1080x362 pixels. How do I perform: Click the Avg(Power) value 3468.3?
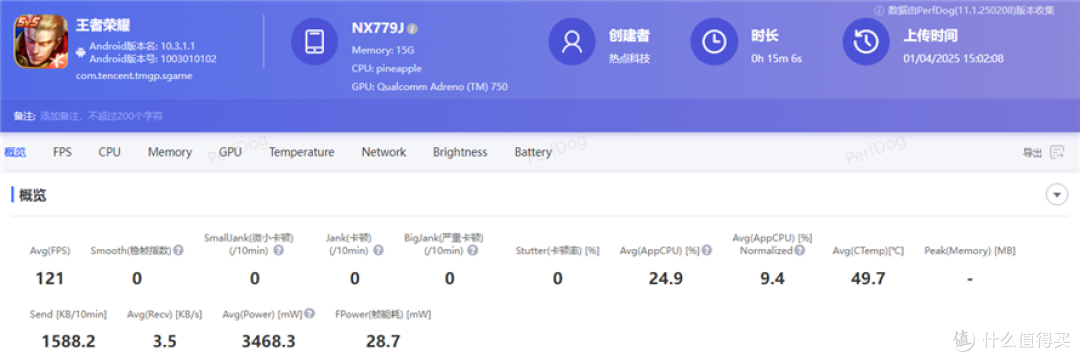click(x=269, y=341)
